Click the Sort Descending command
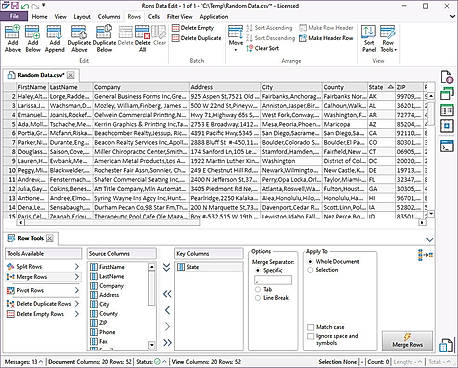 (x=271, y=38)
